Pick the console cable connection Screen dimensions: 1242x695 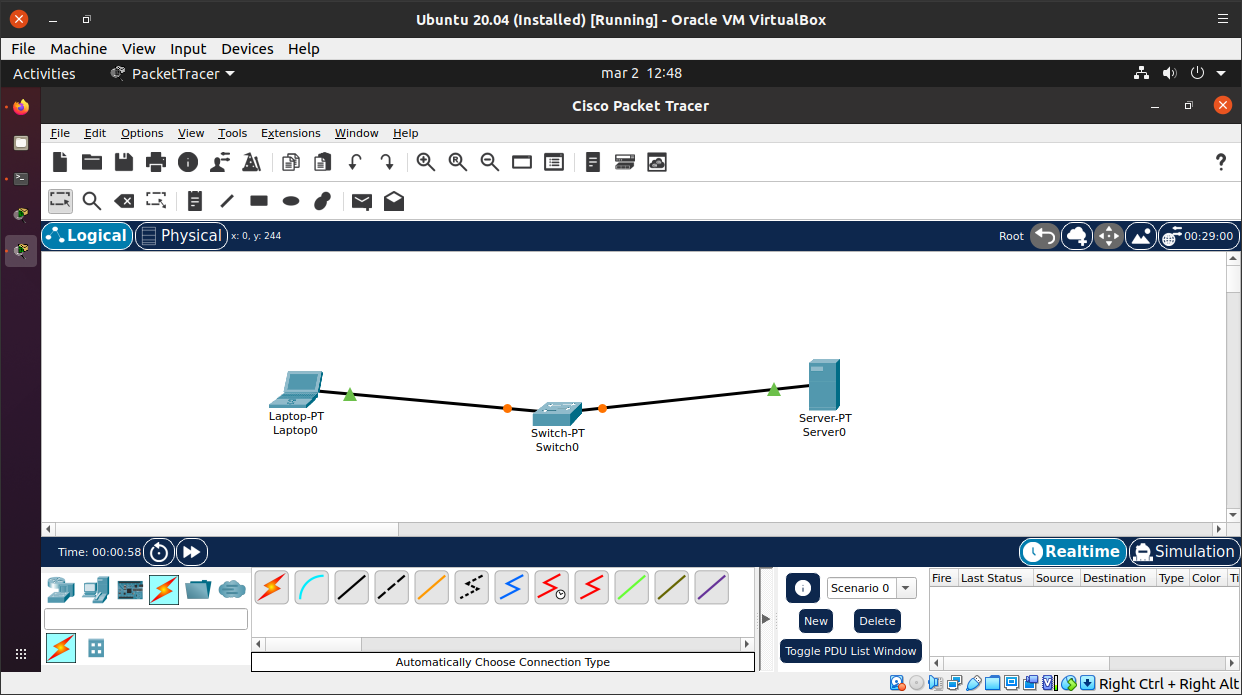tap(311, 588)
